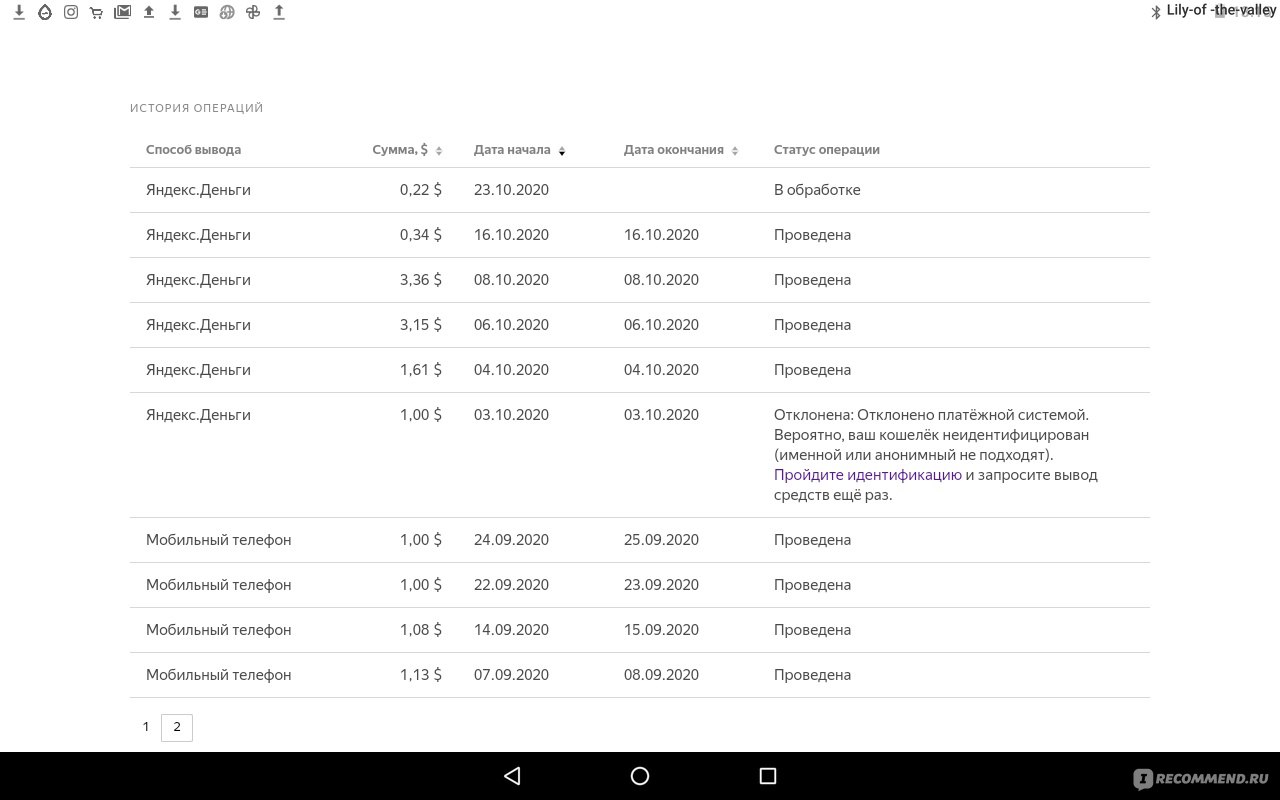Select Яндекс.Деньги in the 1,61 $ row
Viewport: 1280px width, 800px height.
coord(198,370)
